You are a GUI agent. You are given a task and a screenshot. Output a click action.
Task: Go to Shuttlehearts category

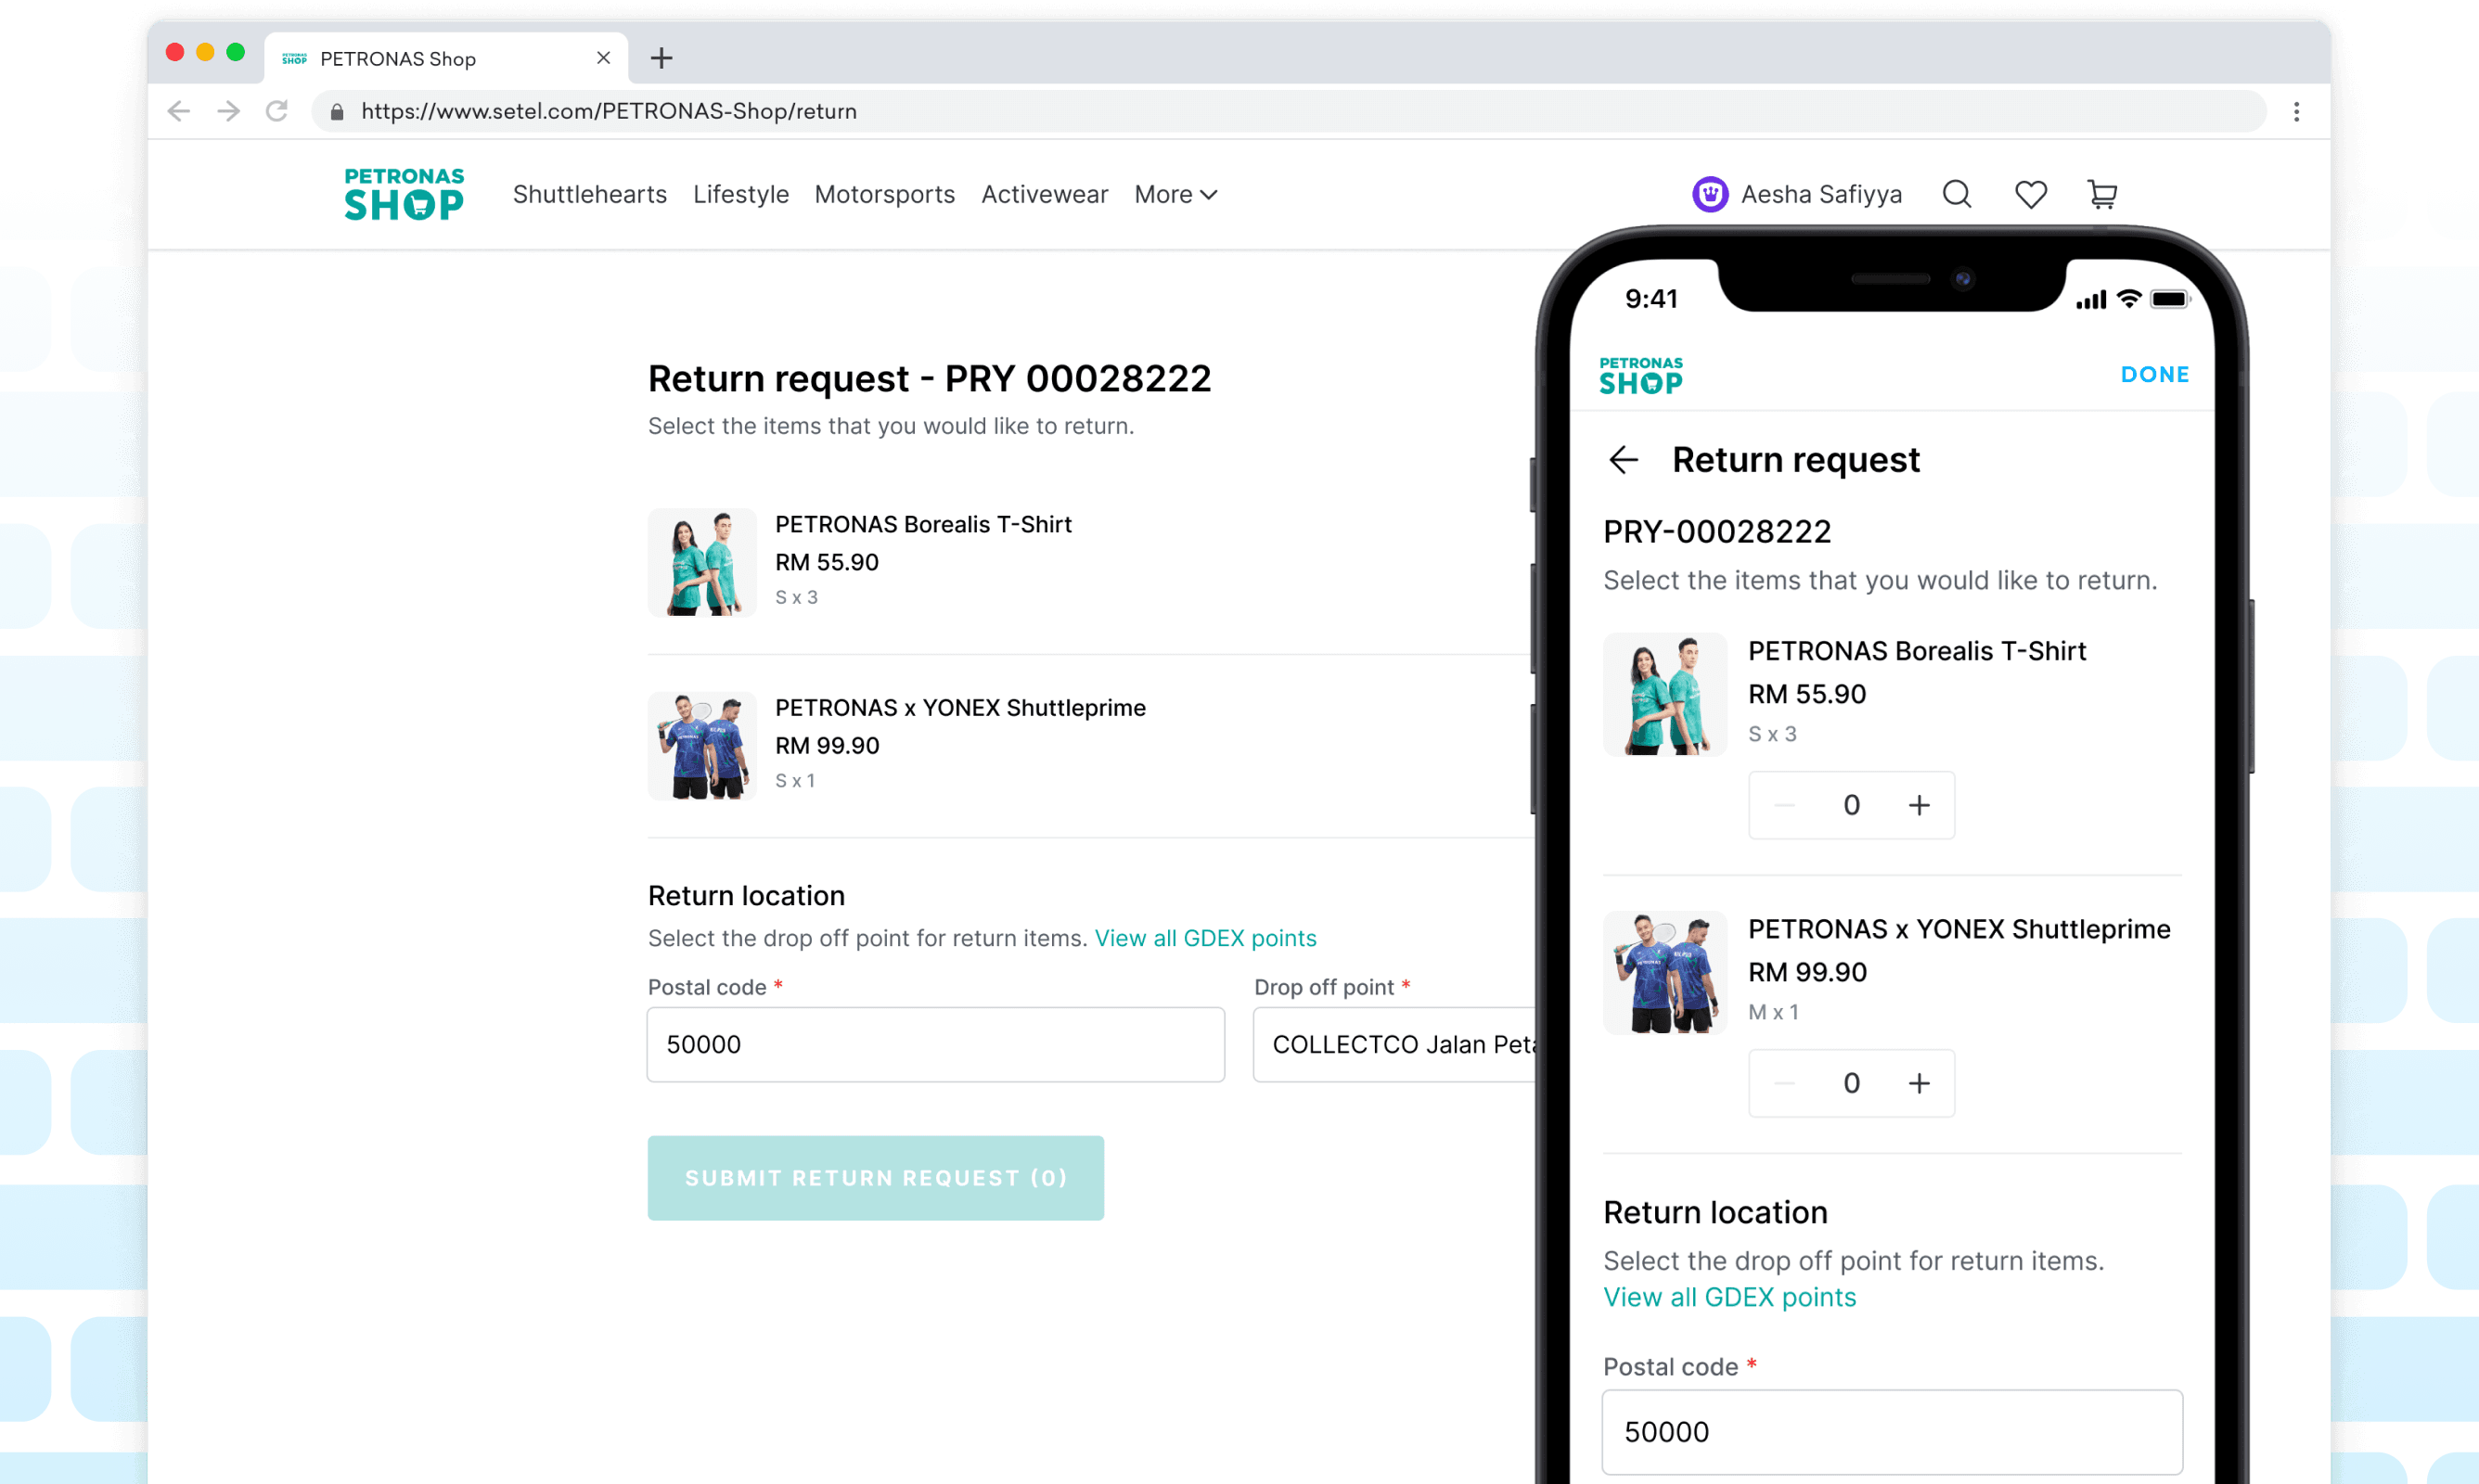tap(589, 194)
